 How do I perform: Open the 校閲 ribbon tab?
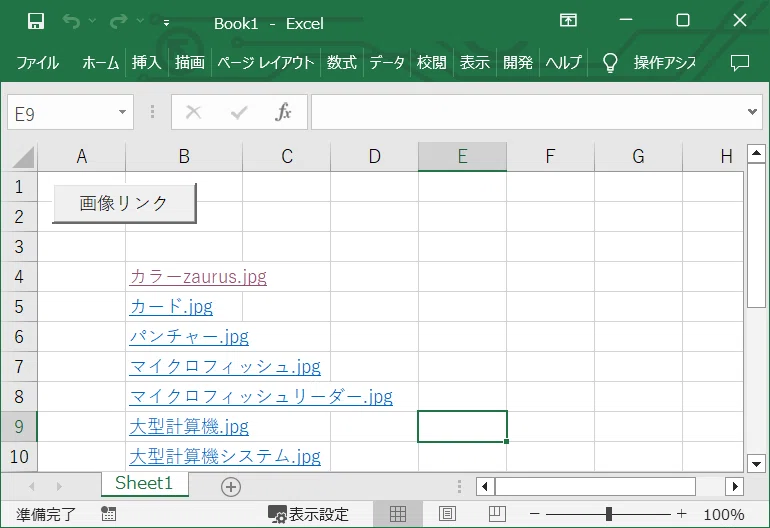(431, 63)
